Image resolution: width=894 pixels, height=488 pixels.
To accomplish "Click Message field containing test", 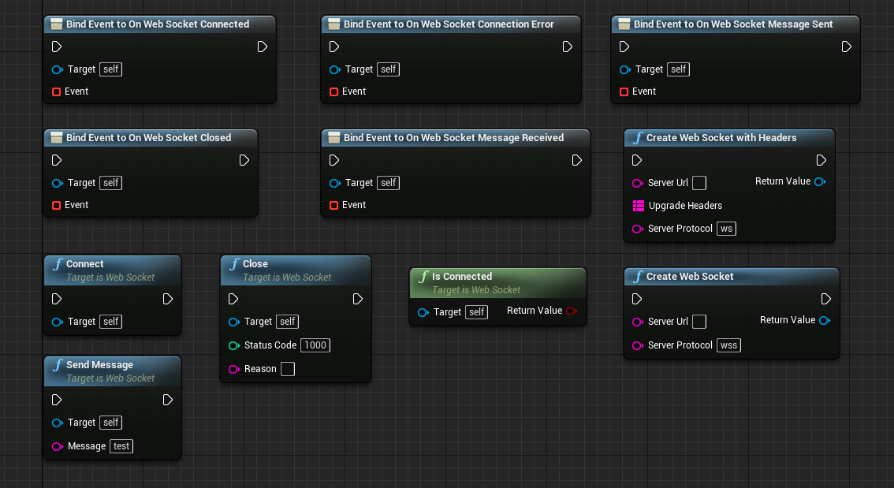I will click(121, 446).
